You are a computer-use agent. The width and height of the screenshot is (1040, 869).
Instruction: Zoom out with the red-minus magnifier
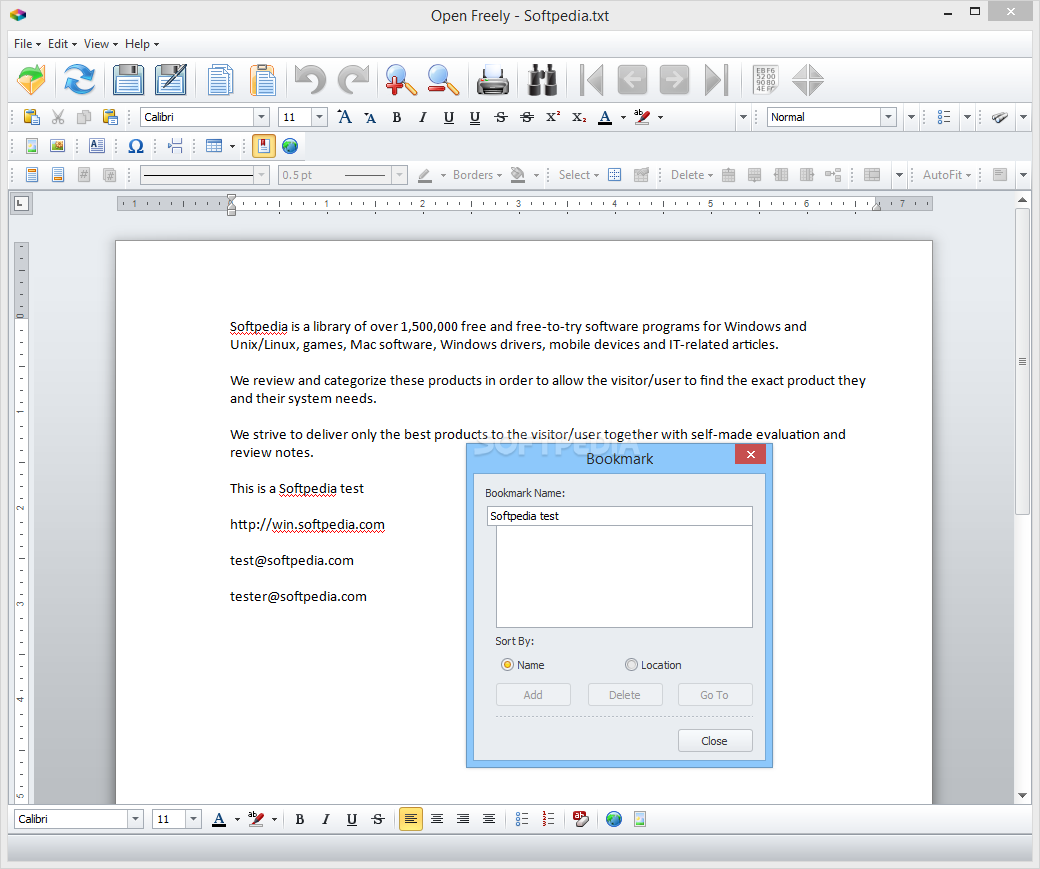[x=443, y=80]
